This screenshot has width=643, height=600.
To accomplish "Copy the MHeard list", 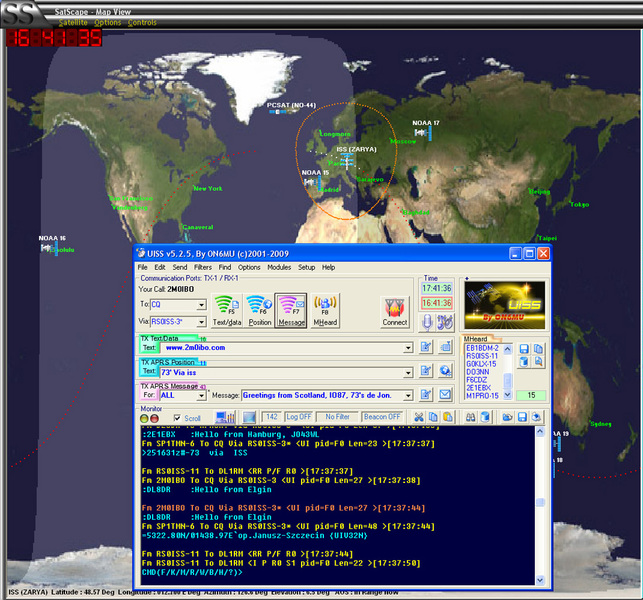I will coord(538,349).
